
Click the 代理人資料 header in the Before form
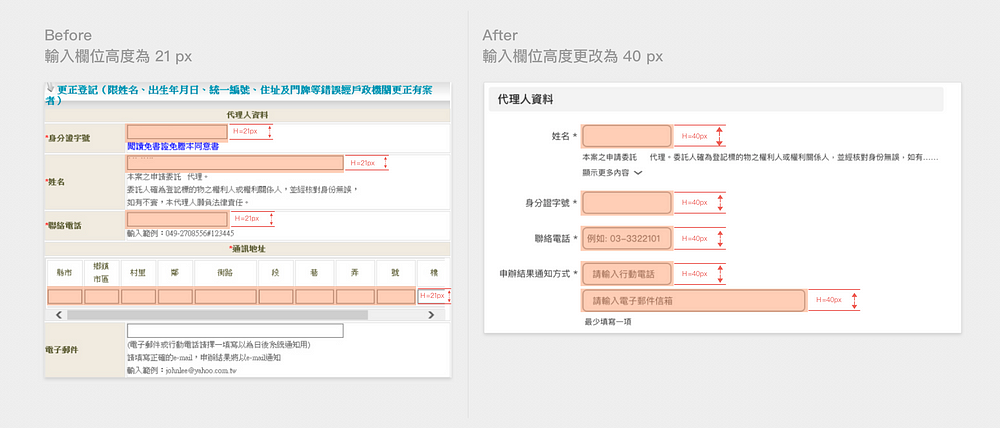coord(247,115)
